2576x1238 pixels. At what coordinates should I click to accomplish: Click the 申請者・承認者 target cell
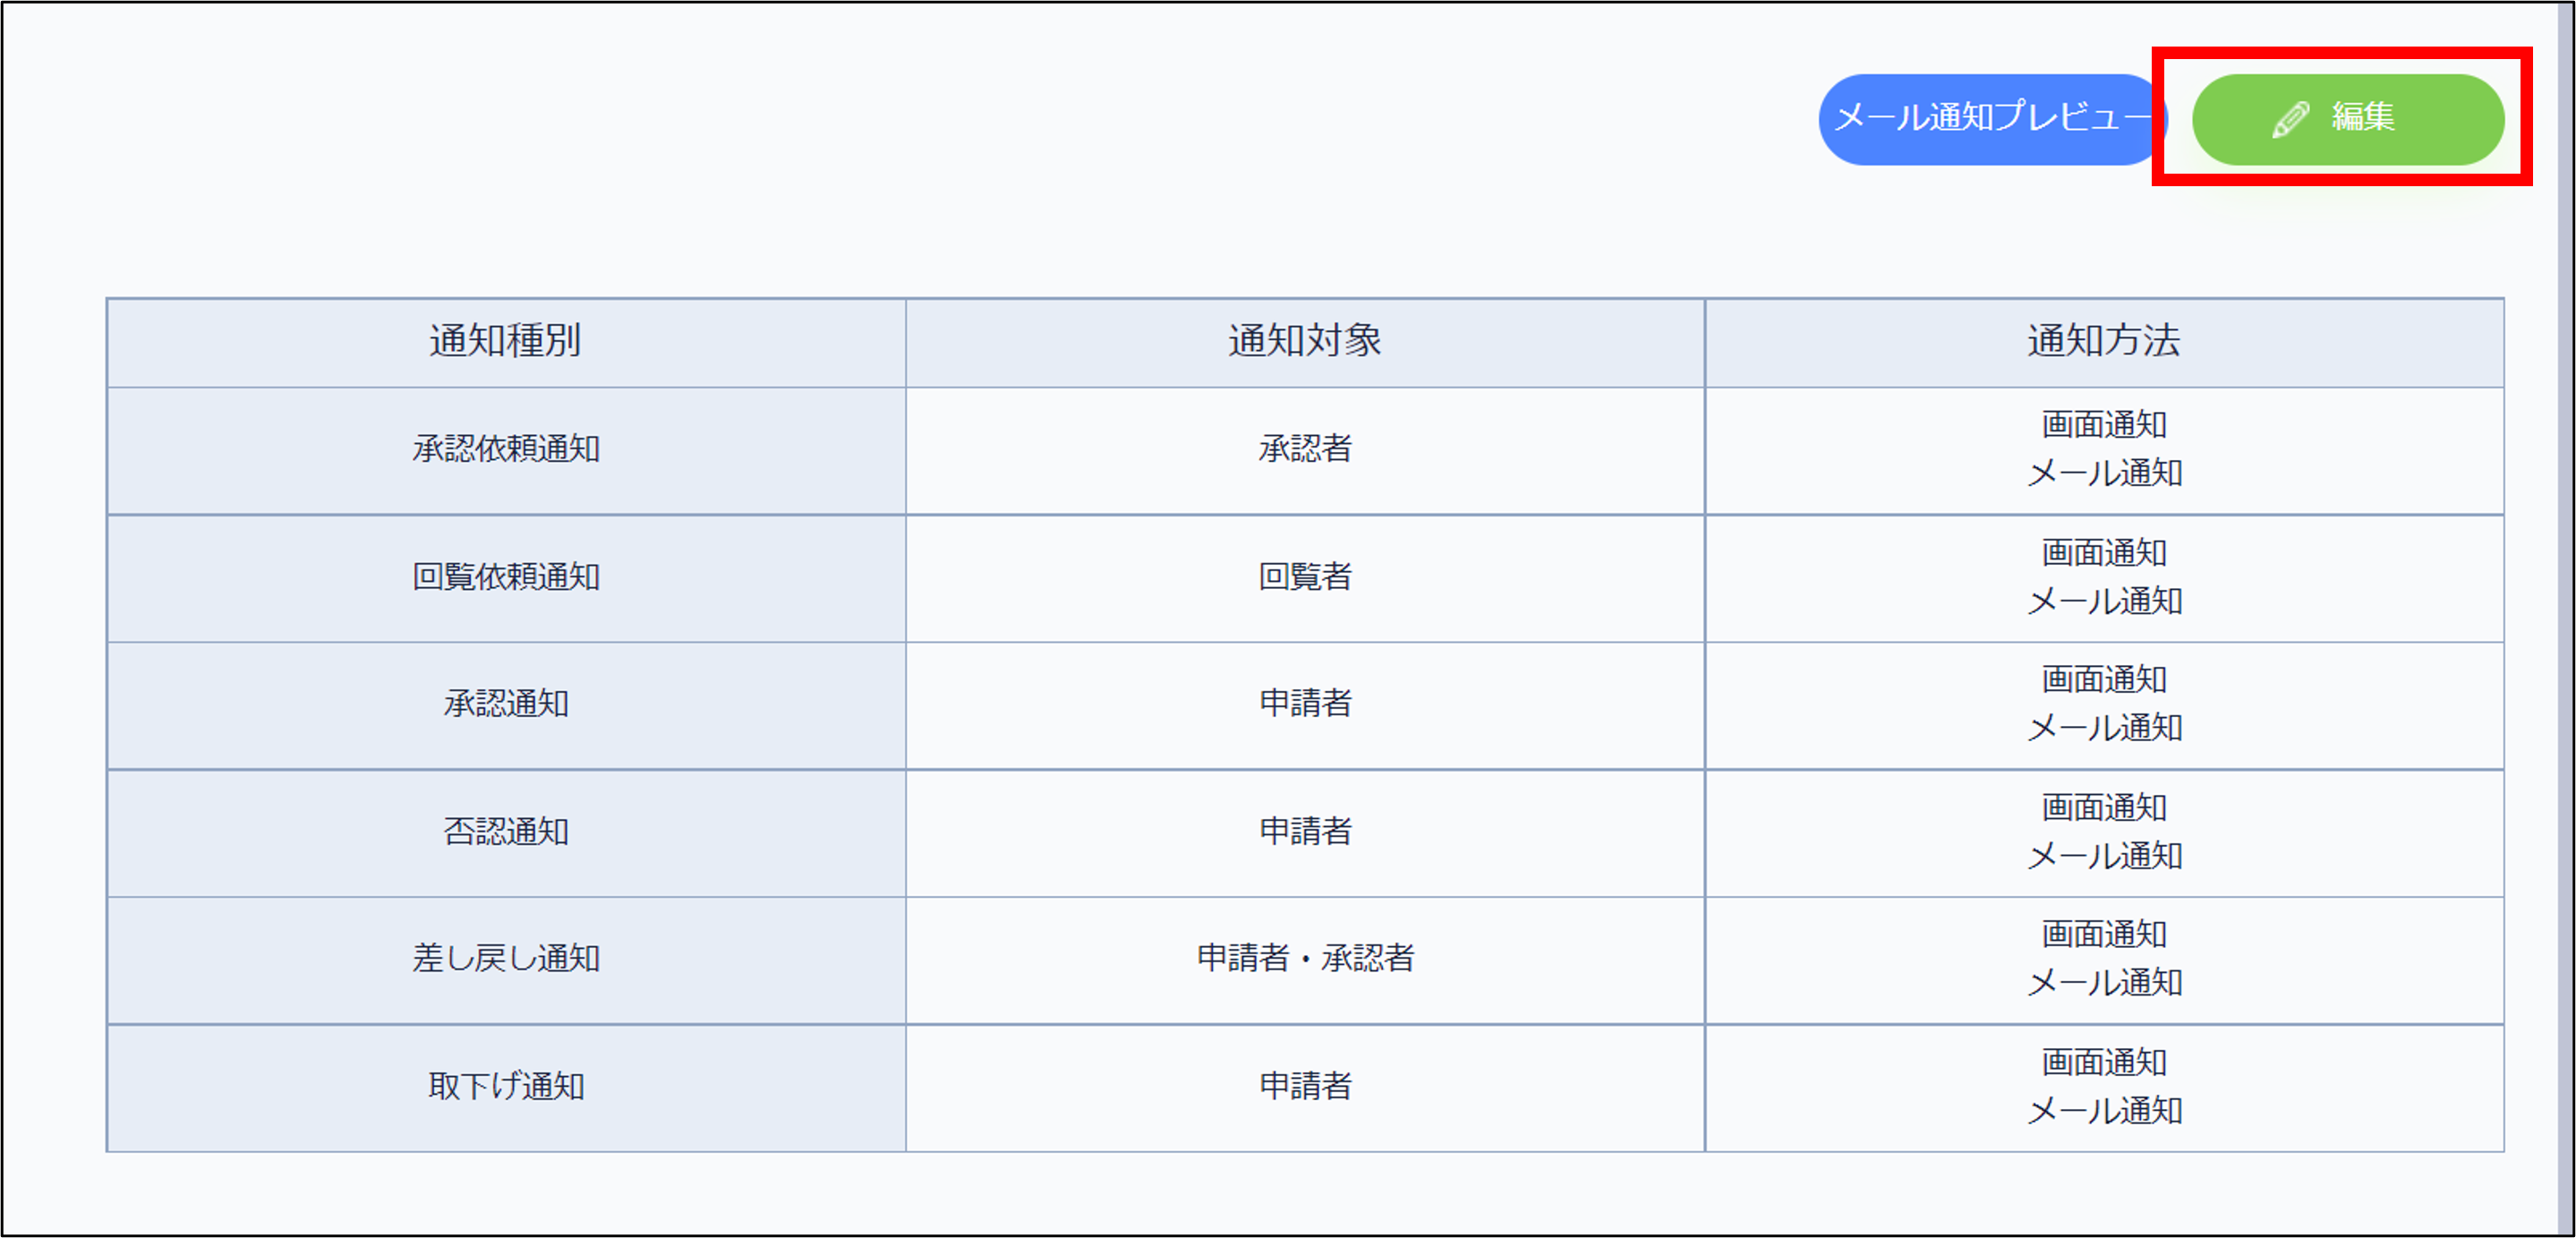(x=1304, y=959)
